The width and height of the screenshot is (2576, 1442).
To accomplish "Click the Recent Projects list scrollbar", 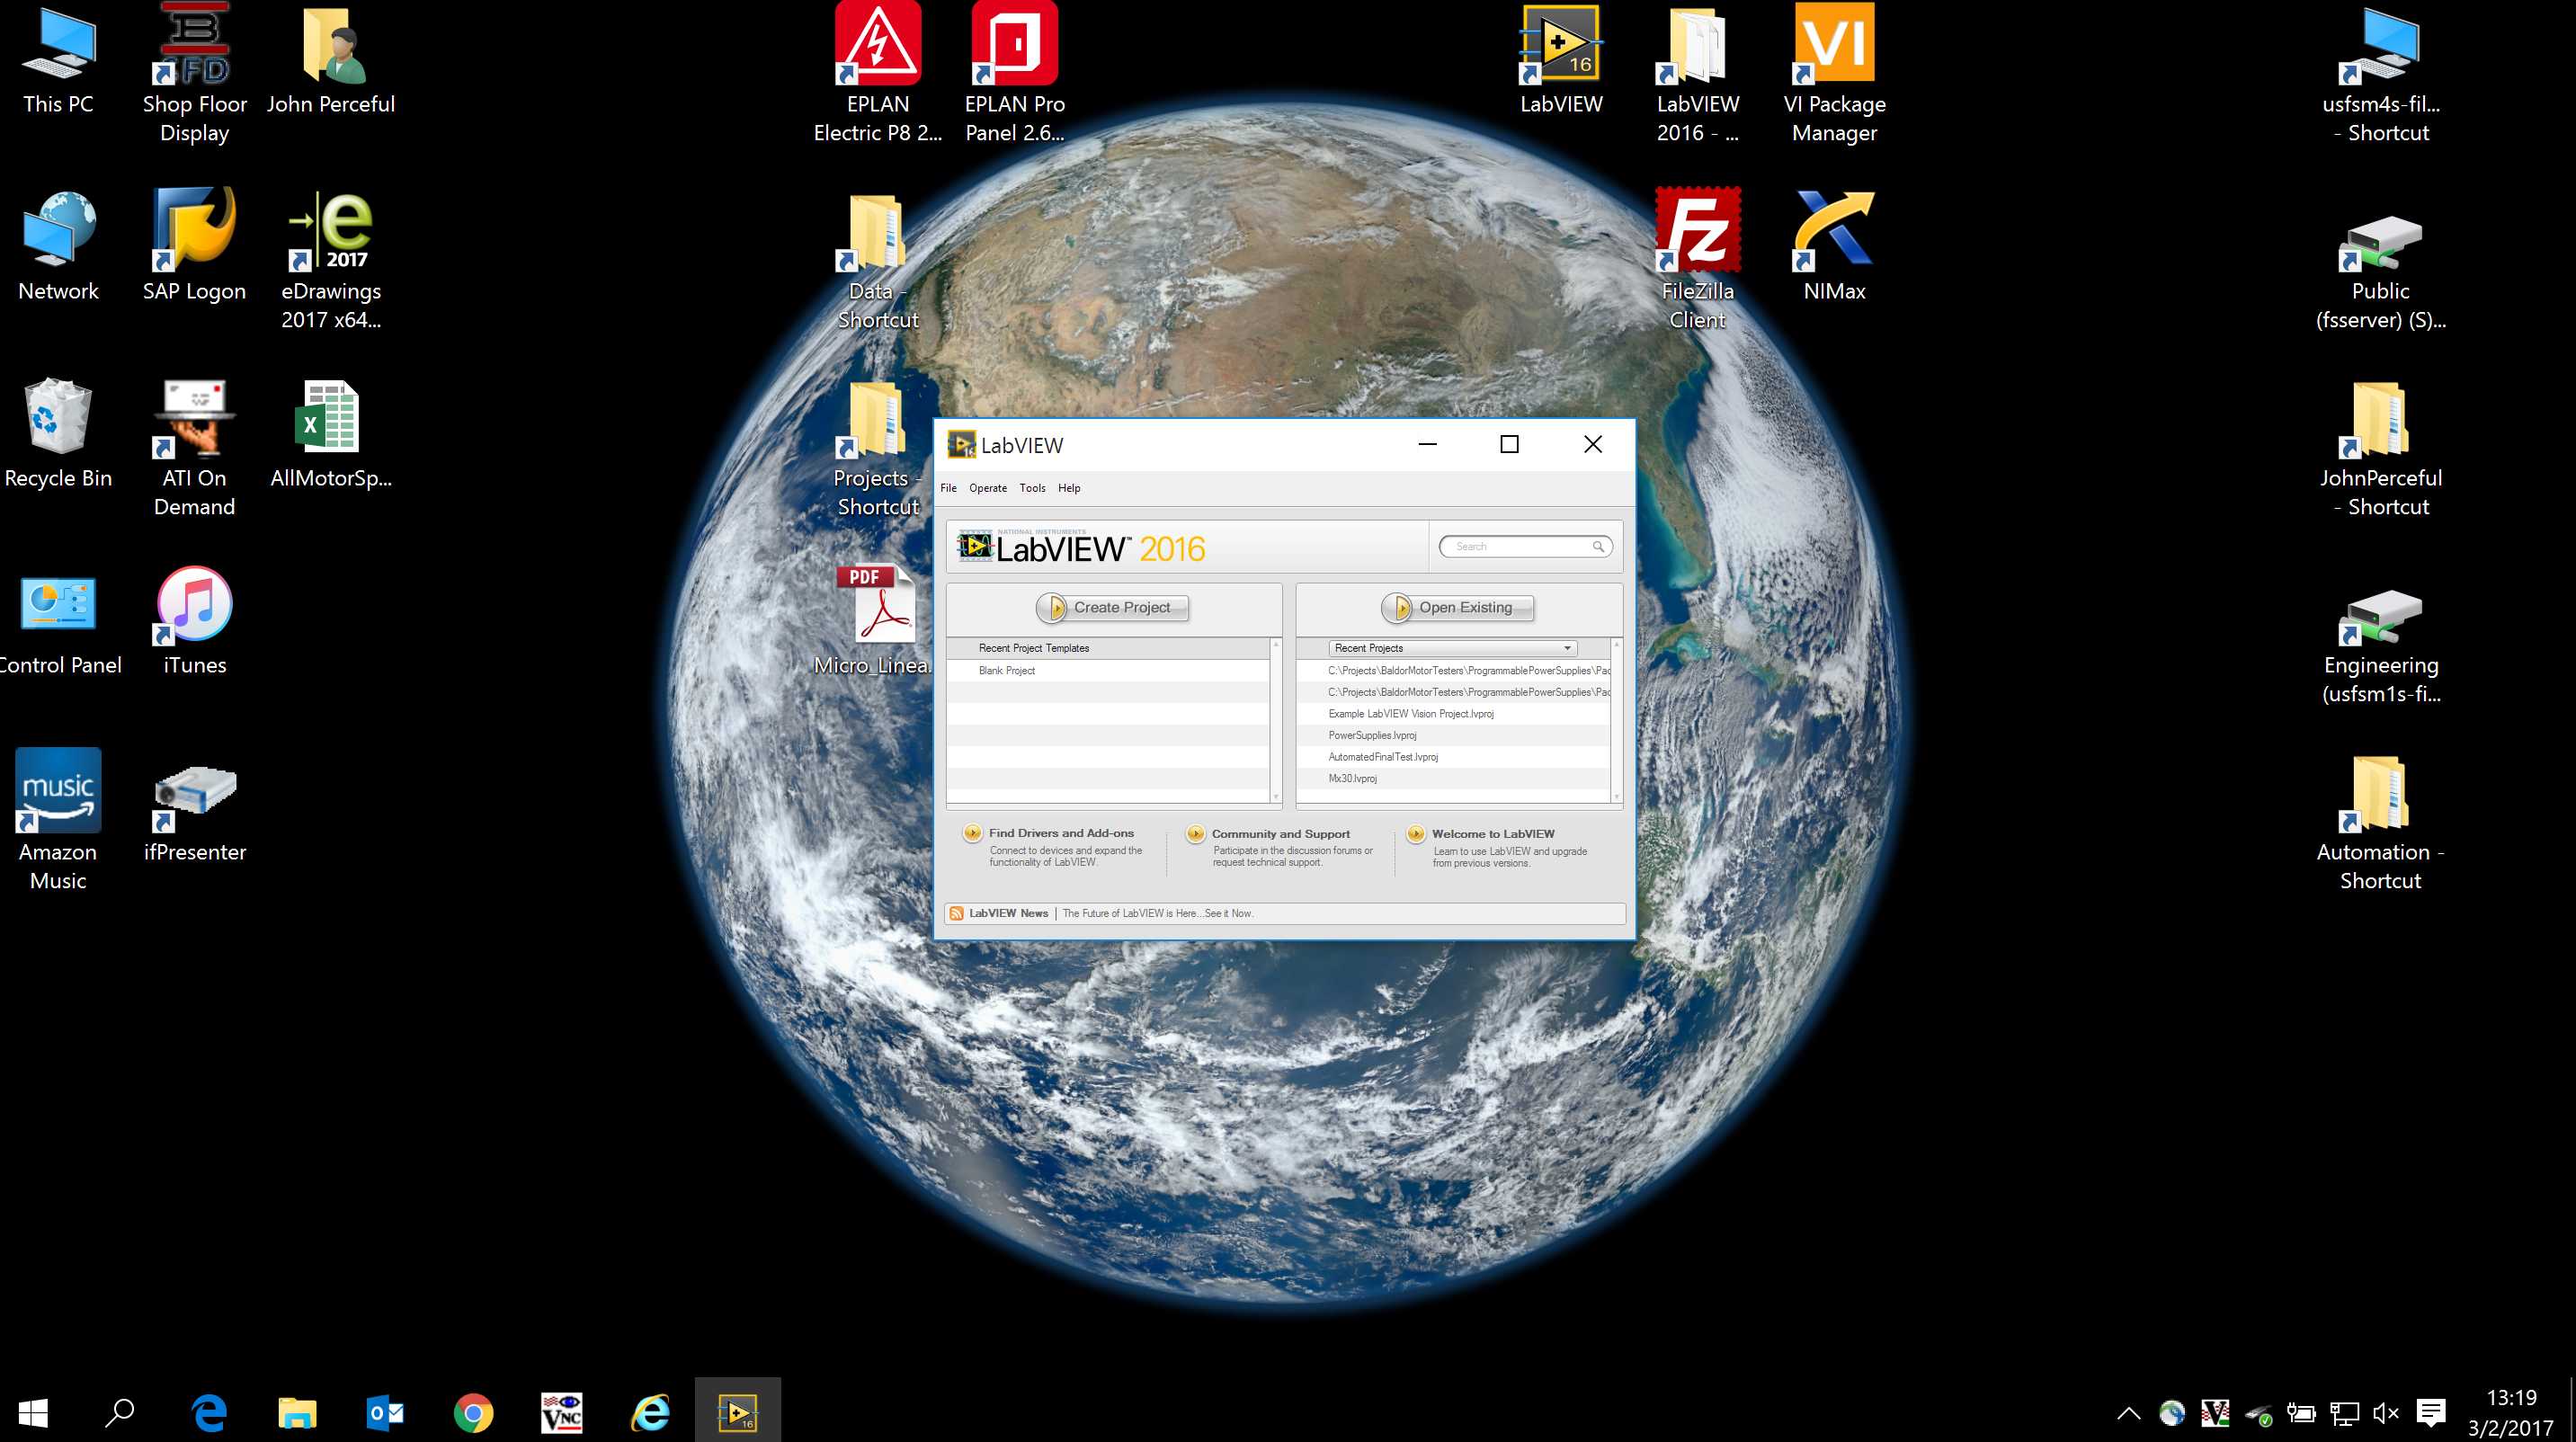I will coord(1616,720).
